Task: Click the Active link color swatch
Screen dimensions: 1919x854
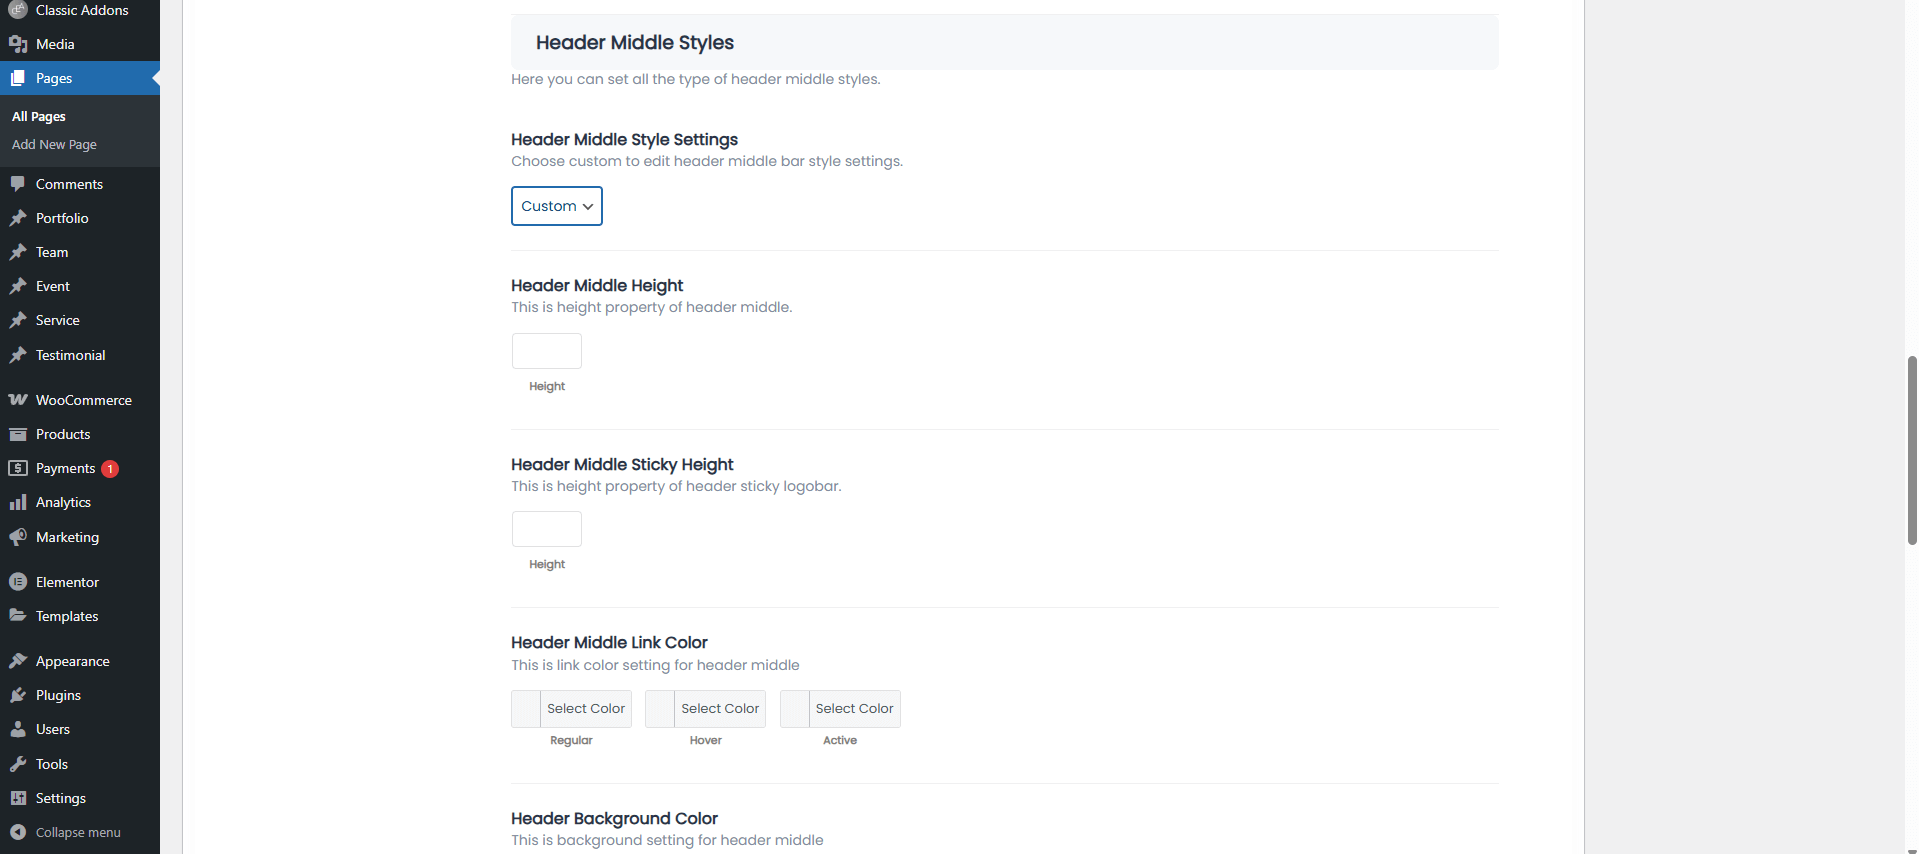Action: [795, 709]
